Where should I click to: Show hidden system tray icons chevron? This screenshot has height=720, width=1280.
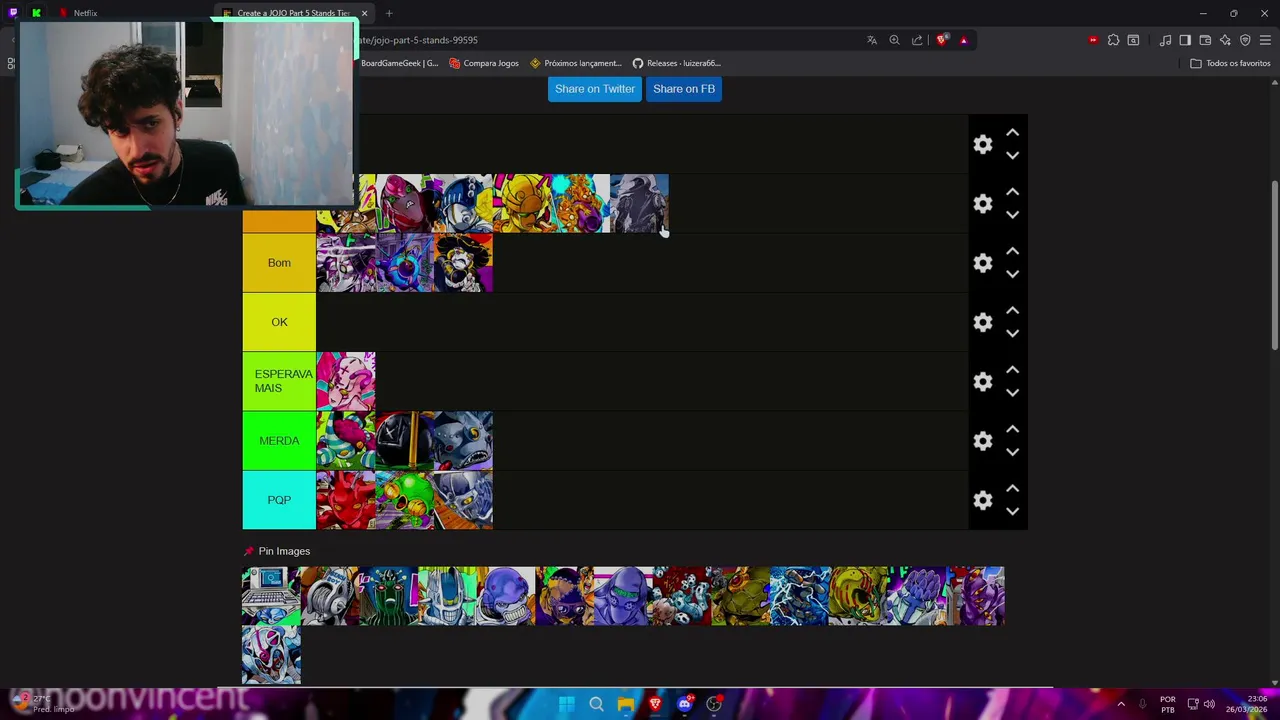tap(1121, 704)
